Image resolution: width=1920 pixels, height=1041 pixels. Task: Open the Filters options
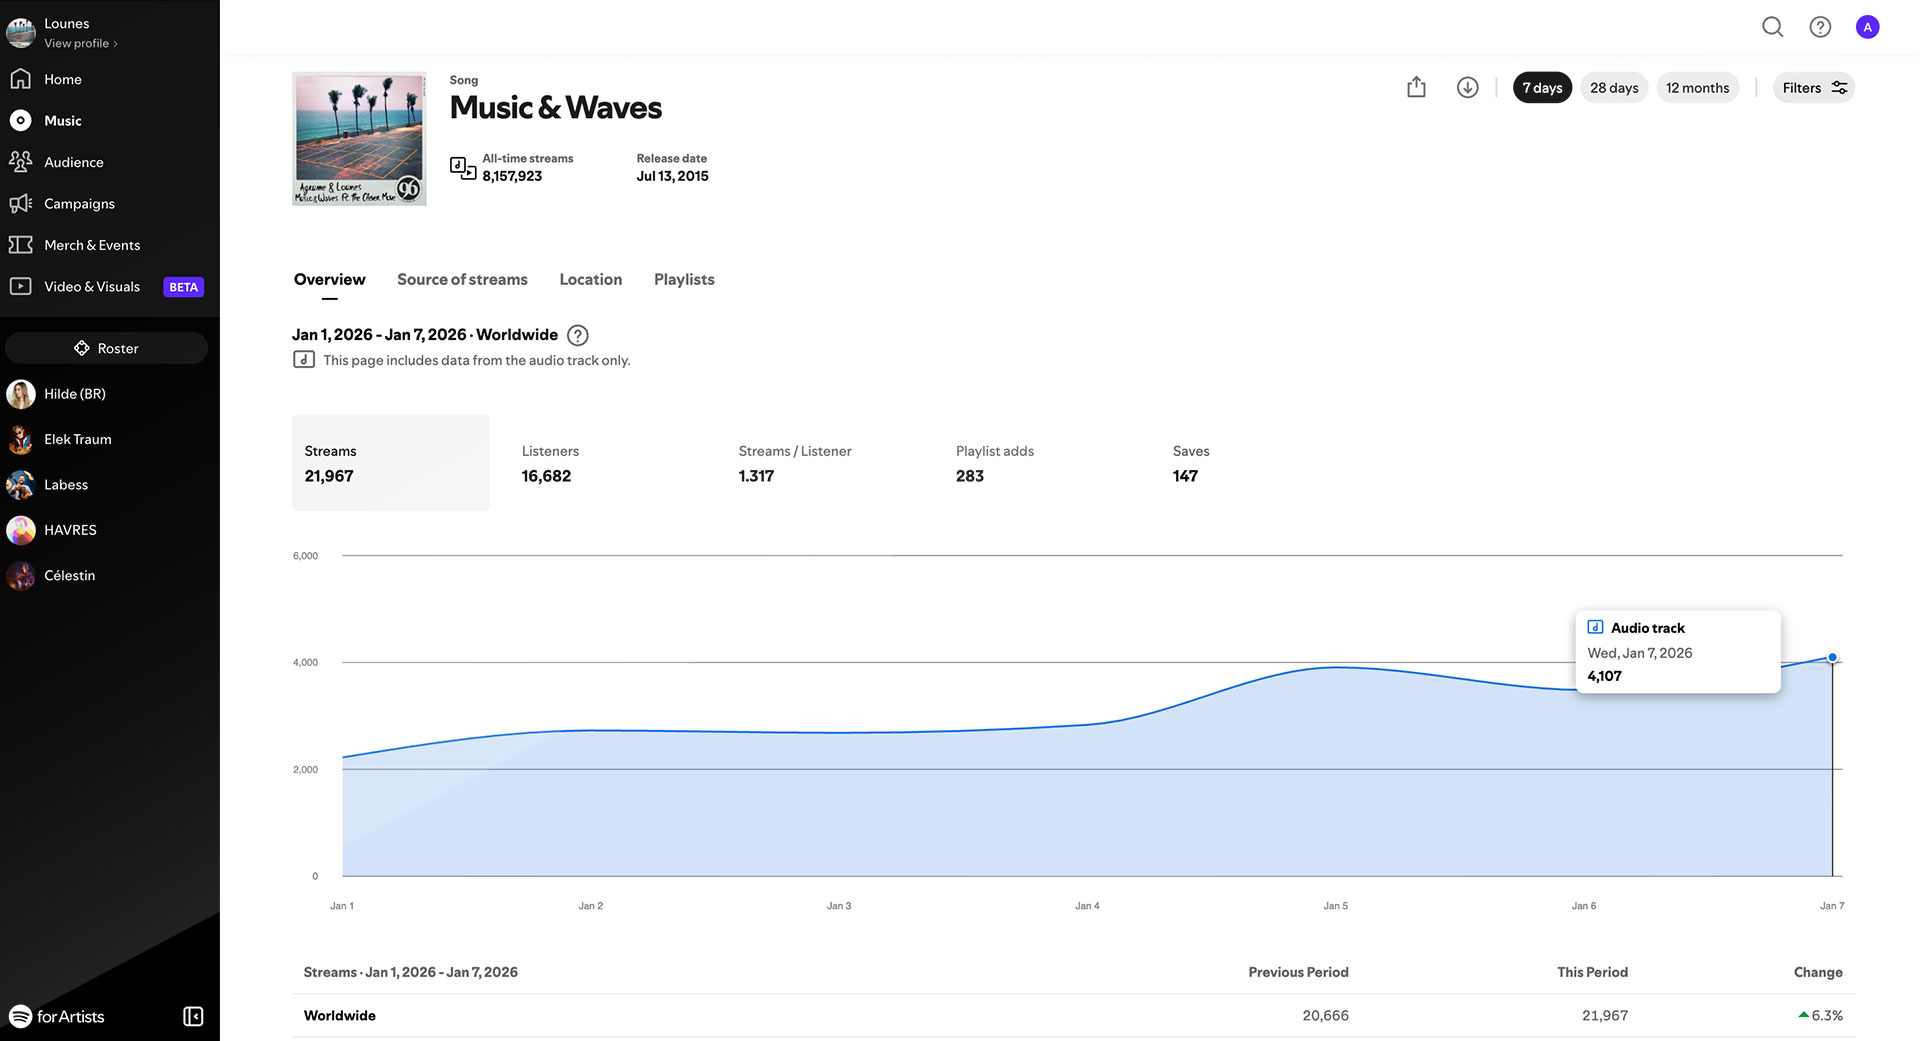point(1813,88)
